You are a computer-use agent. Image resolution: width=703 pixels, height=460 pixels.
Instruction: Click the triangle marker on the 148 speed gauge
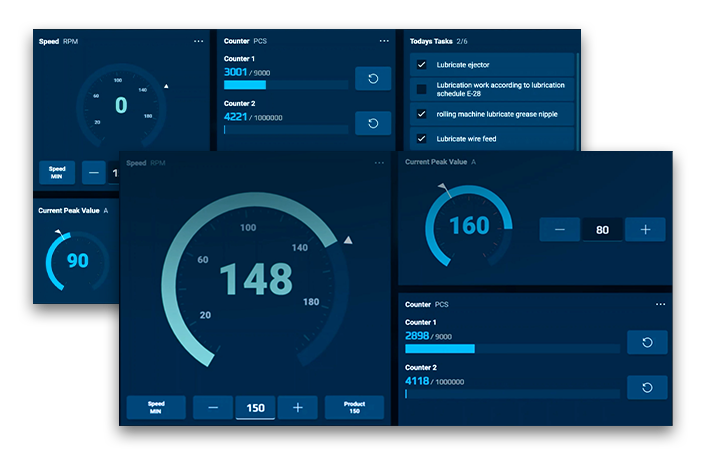coord(348,240)
